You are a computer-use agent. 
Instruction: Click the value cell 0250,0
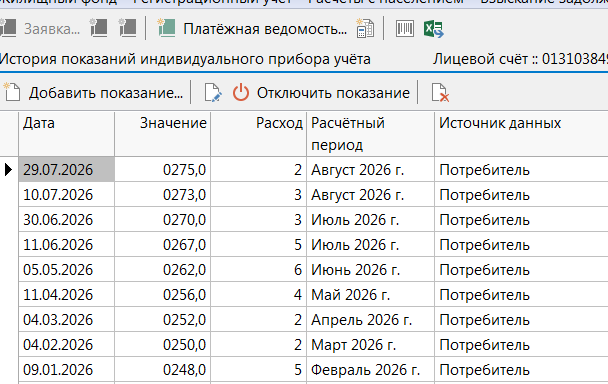tap(162, 344)
